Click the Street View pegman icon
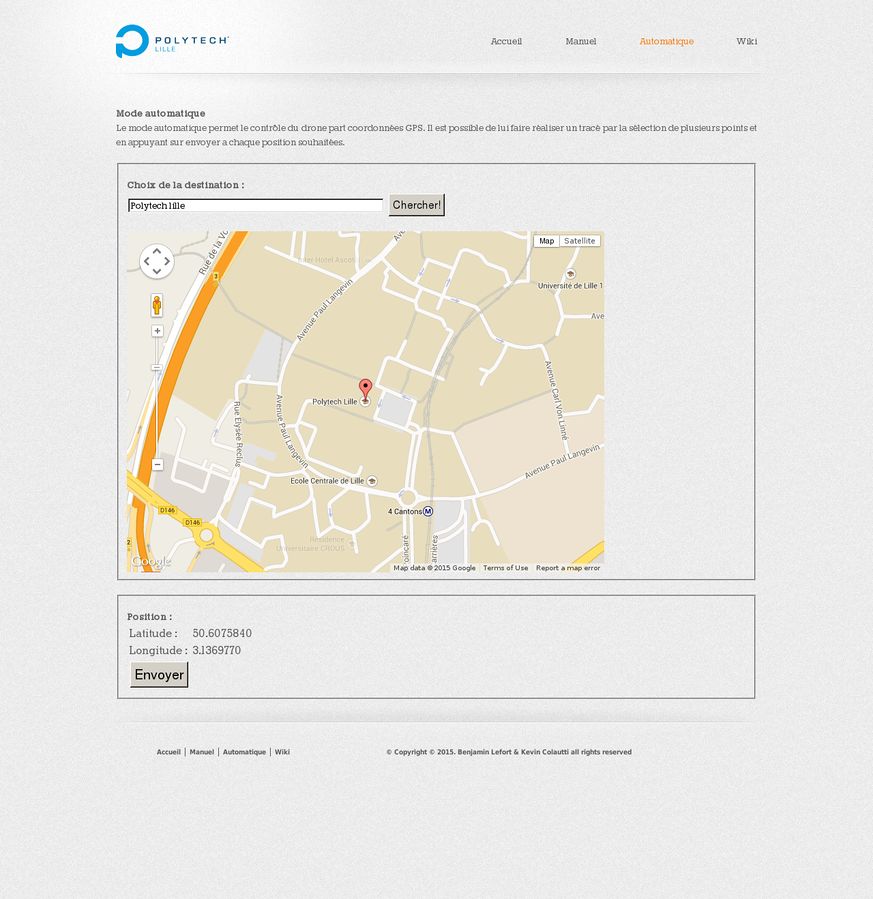This screenshot has height=899, width=873. pyautogui.click(x=157, y=305)
